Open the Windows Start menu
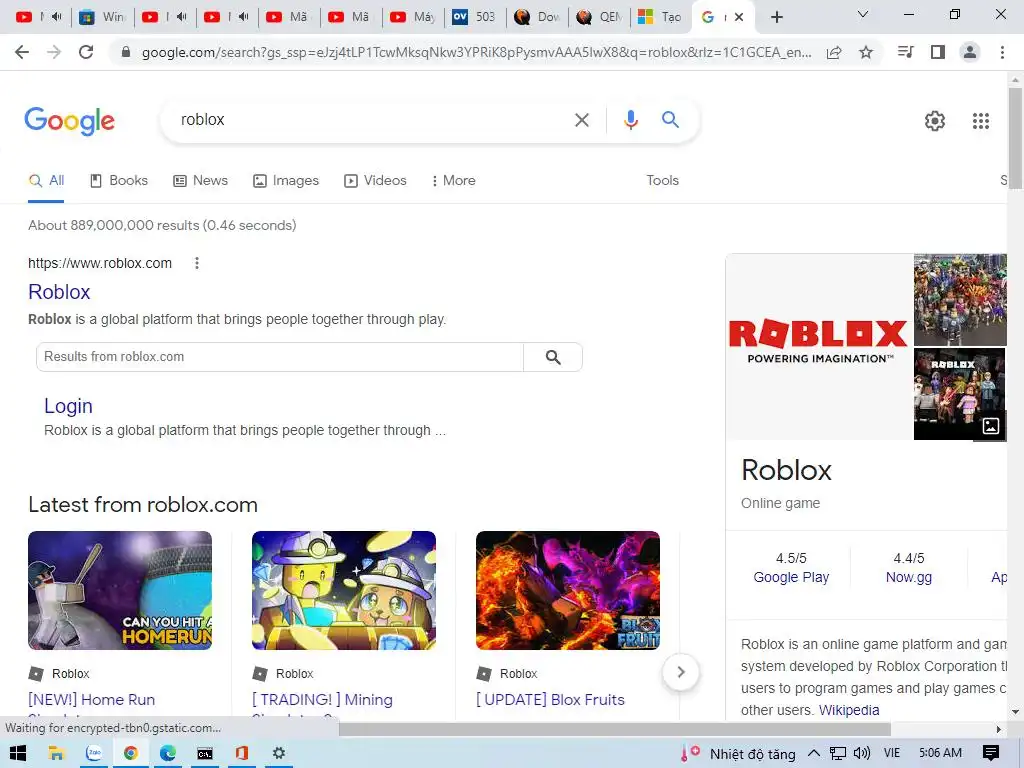1024x768 pixels. (x=18, y=753)
